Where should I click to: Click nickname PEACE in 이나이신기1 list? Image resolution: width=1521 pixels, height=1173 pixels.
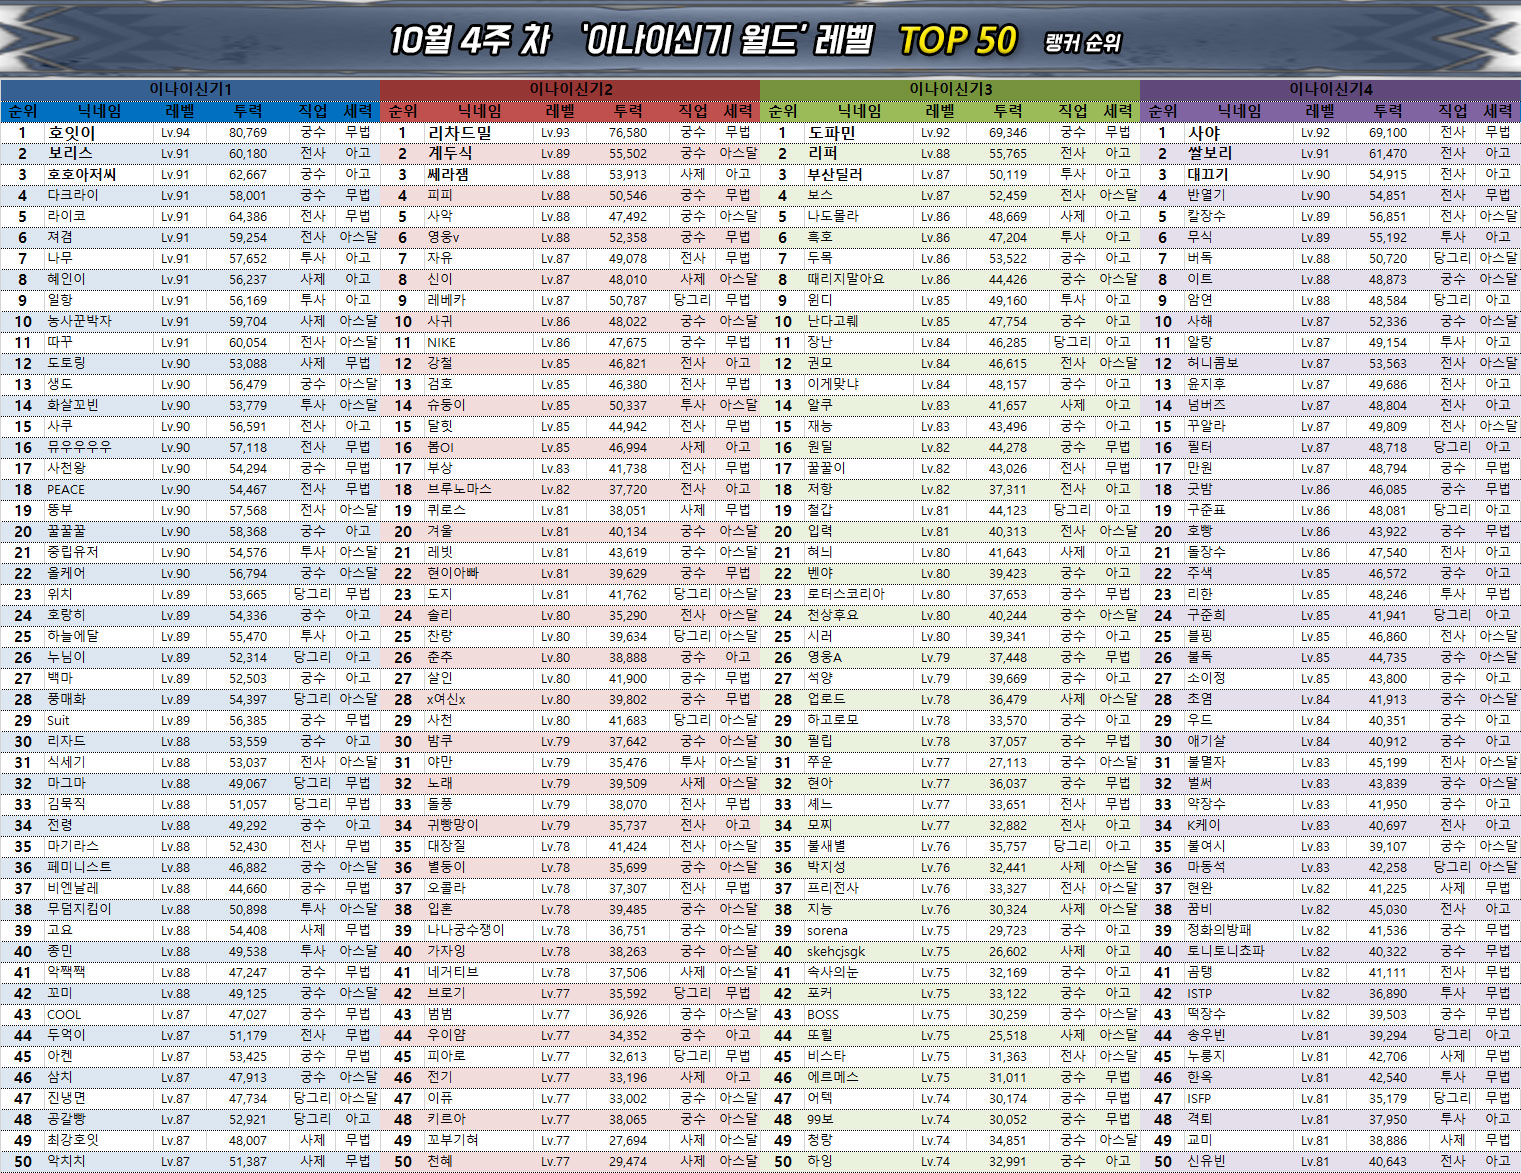pyautogui.click(x=66, y=489)
